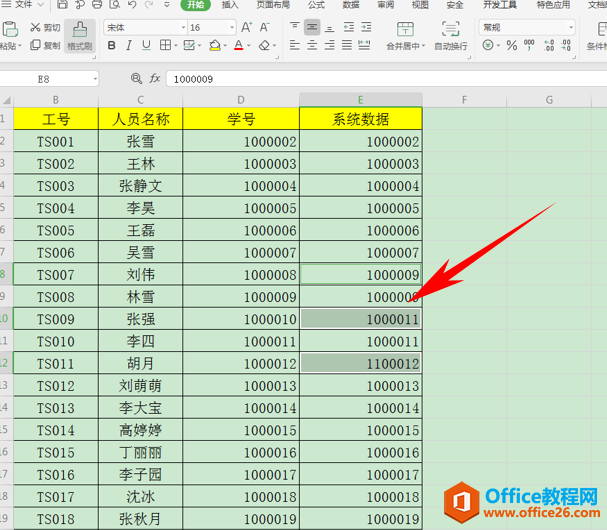This screenshot has width=607, height=530.
Task: Switch to the 插入 (Insert) tab
Action: pyautogui.click(x=230, y=5)
